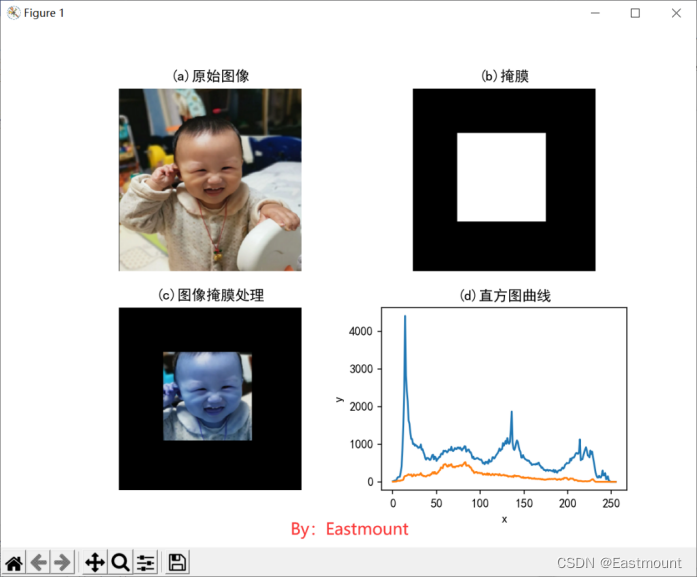Click inside the histogram curve plot

coord(504,398)
